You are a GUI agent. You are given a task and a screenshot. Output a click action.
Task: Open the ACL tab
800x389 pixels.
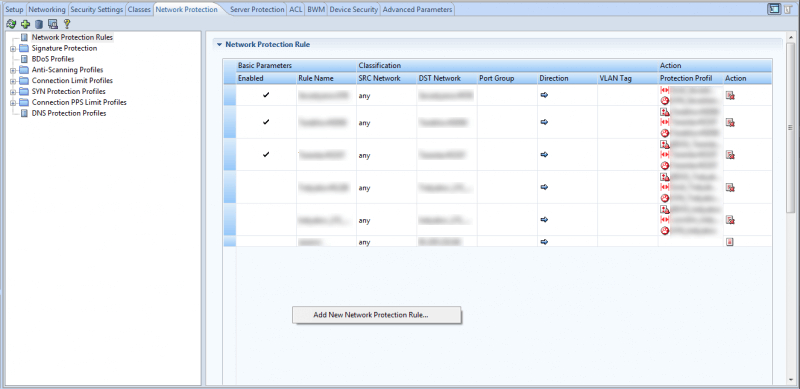click(295, 10)
